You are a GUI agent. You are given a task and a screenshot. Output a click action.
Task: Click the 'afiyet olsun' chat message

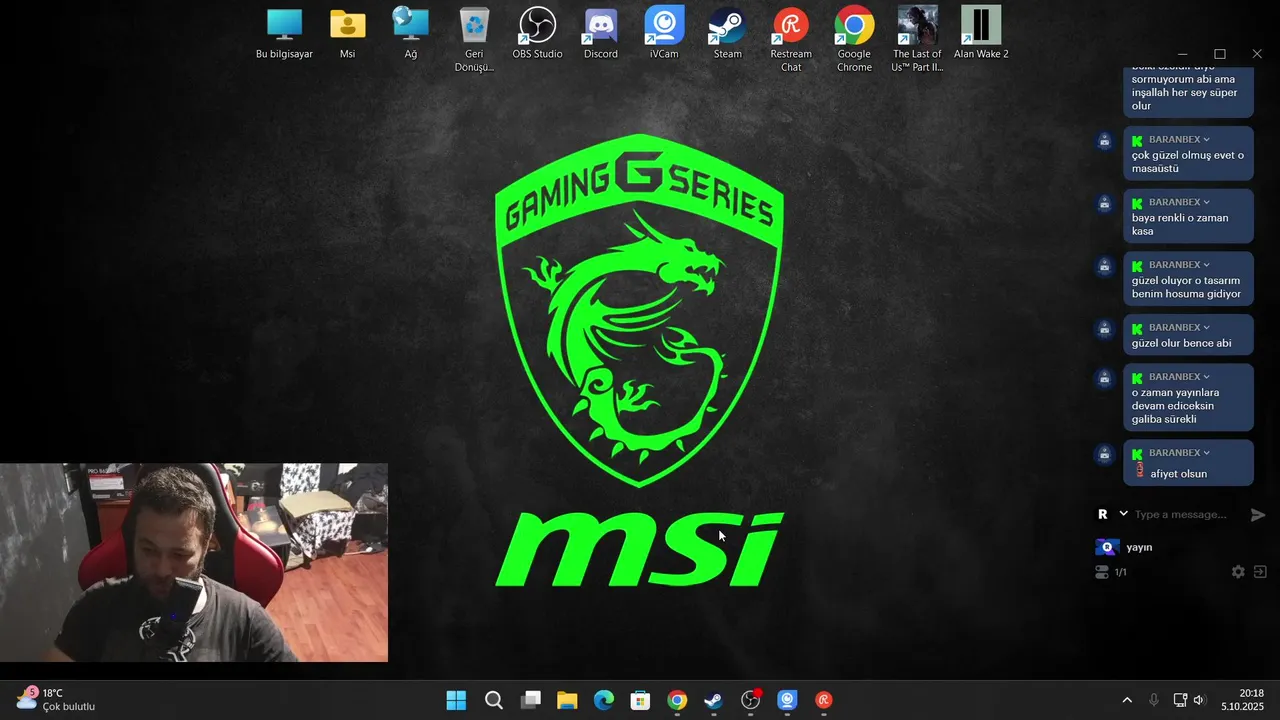pos(1188,463)
